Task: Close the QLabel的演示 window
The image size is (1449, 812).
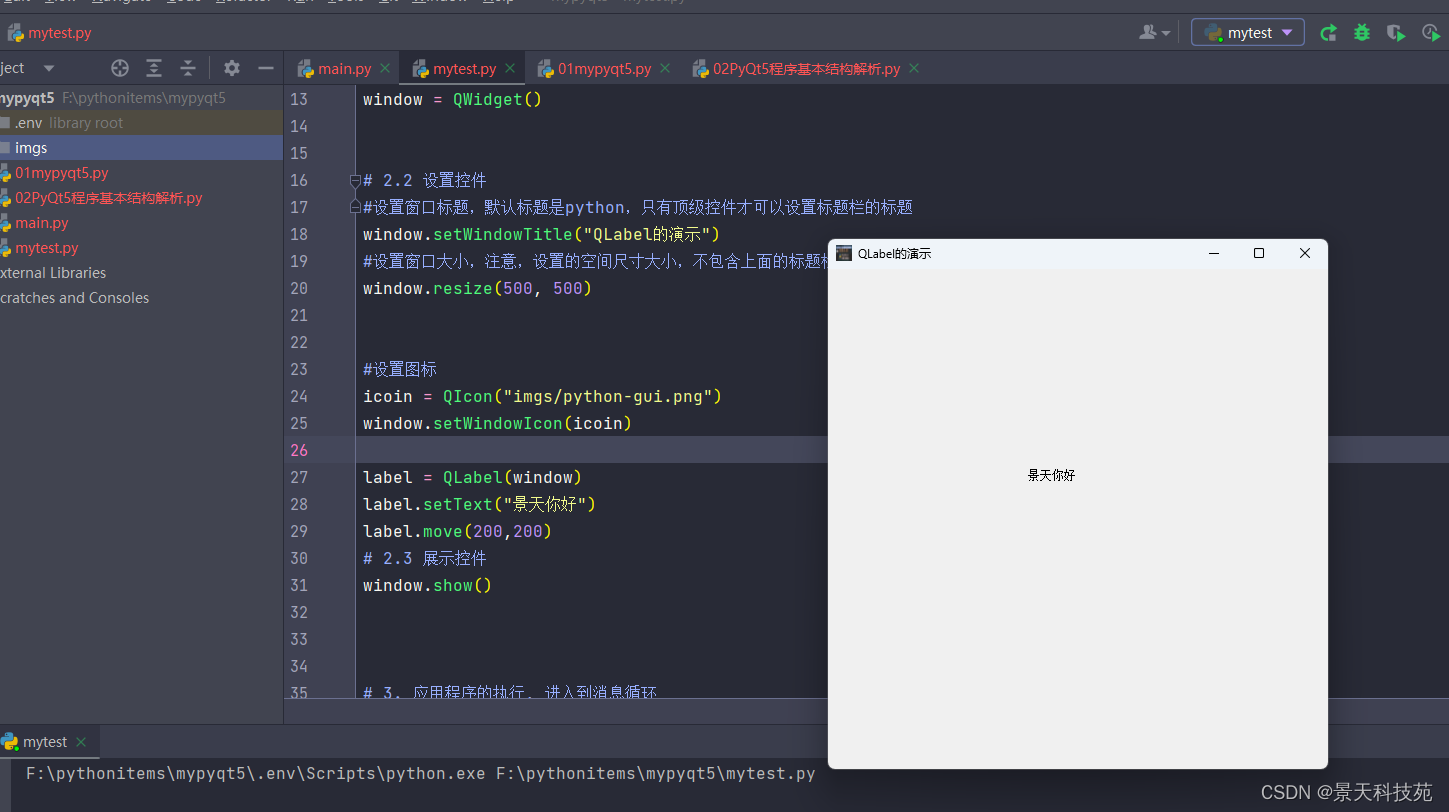Action: click(1304, 253)
